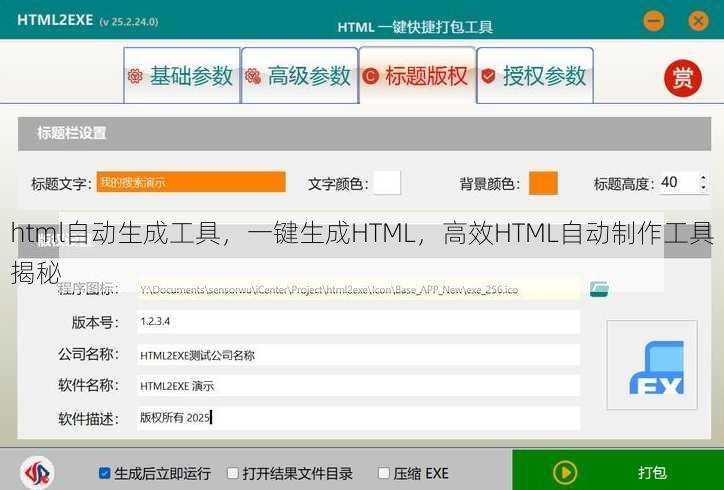The height and width of the screenshot is (490, 724).
Task: Edit the 公司名称 field
Action: [358, 355]
